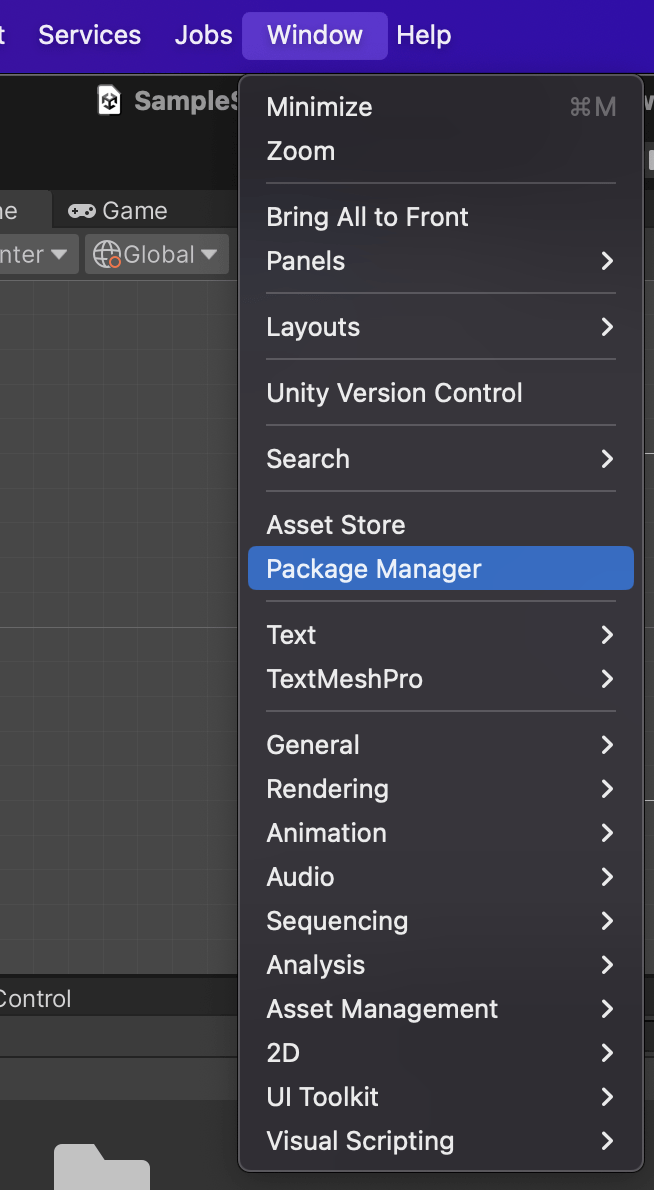Viewport: 654px width, 1190px height.
Task: Open the Asset Store window
Action: [441, 525]
